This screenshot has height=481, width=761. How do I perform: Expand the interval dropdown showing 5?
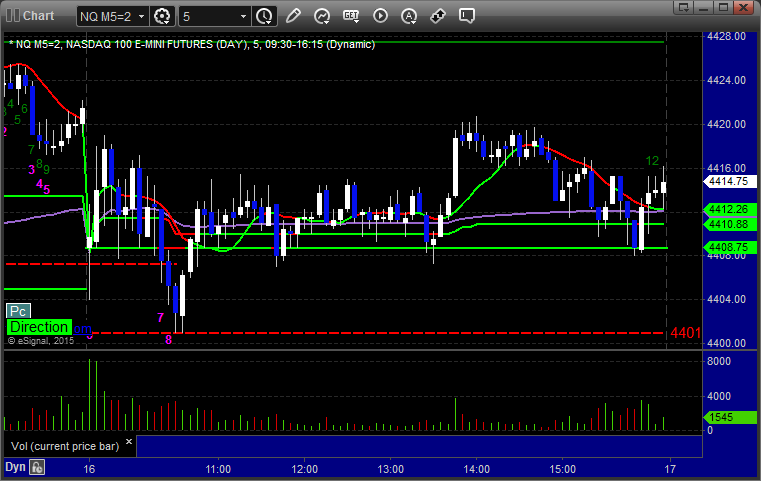point(215,17)
